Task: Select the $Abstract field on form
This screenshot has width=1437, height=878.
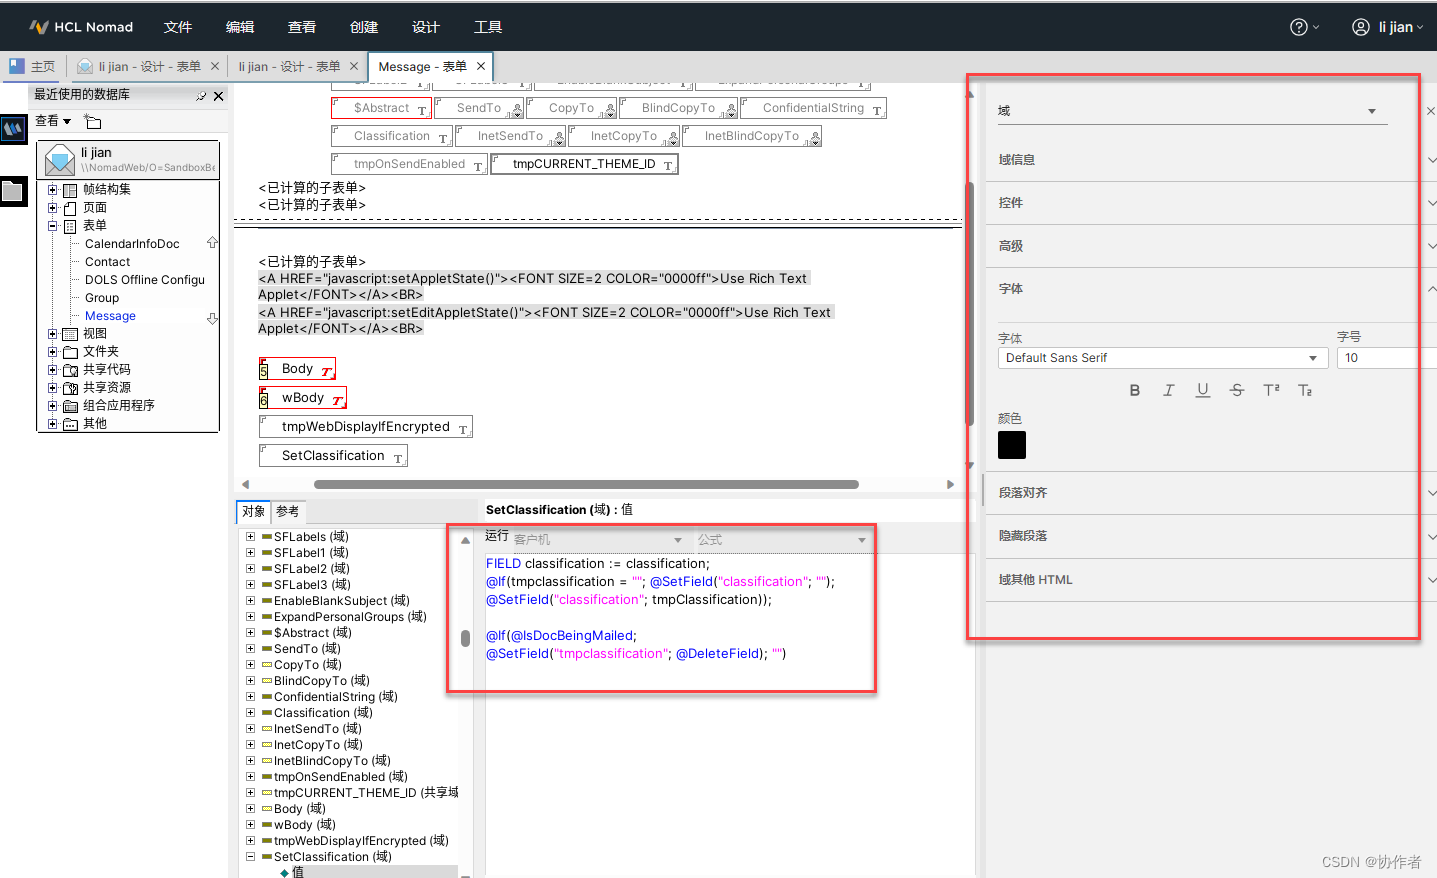Action: click(381, 108)
